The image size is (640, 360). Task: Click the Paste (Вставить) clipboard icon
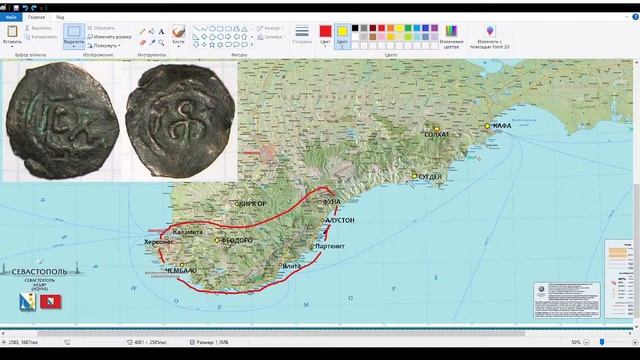(12, 31)
